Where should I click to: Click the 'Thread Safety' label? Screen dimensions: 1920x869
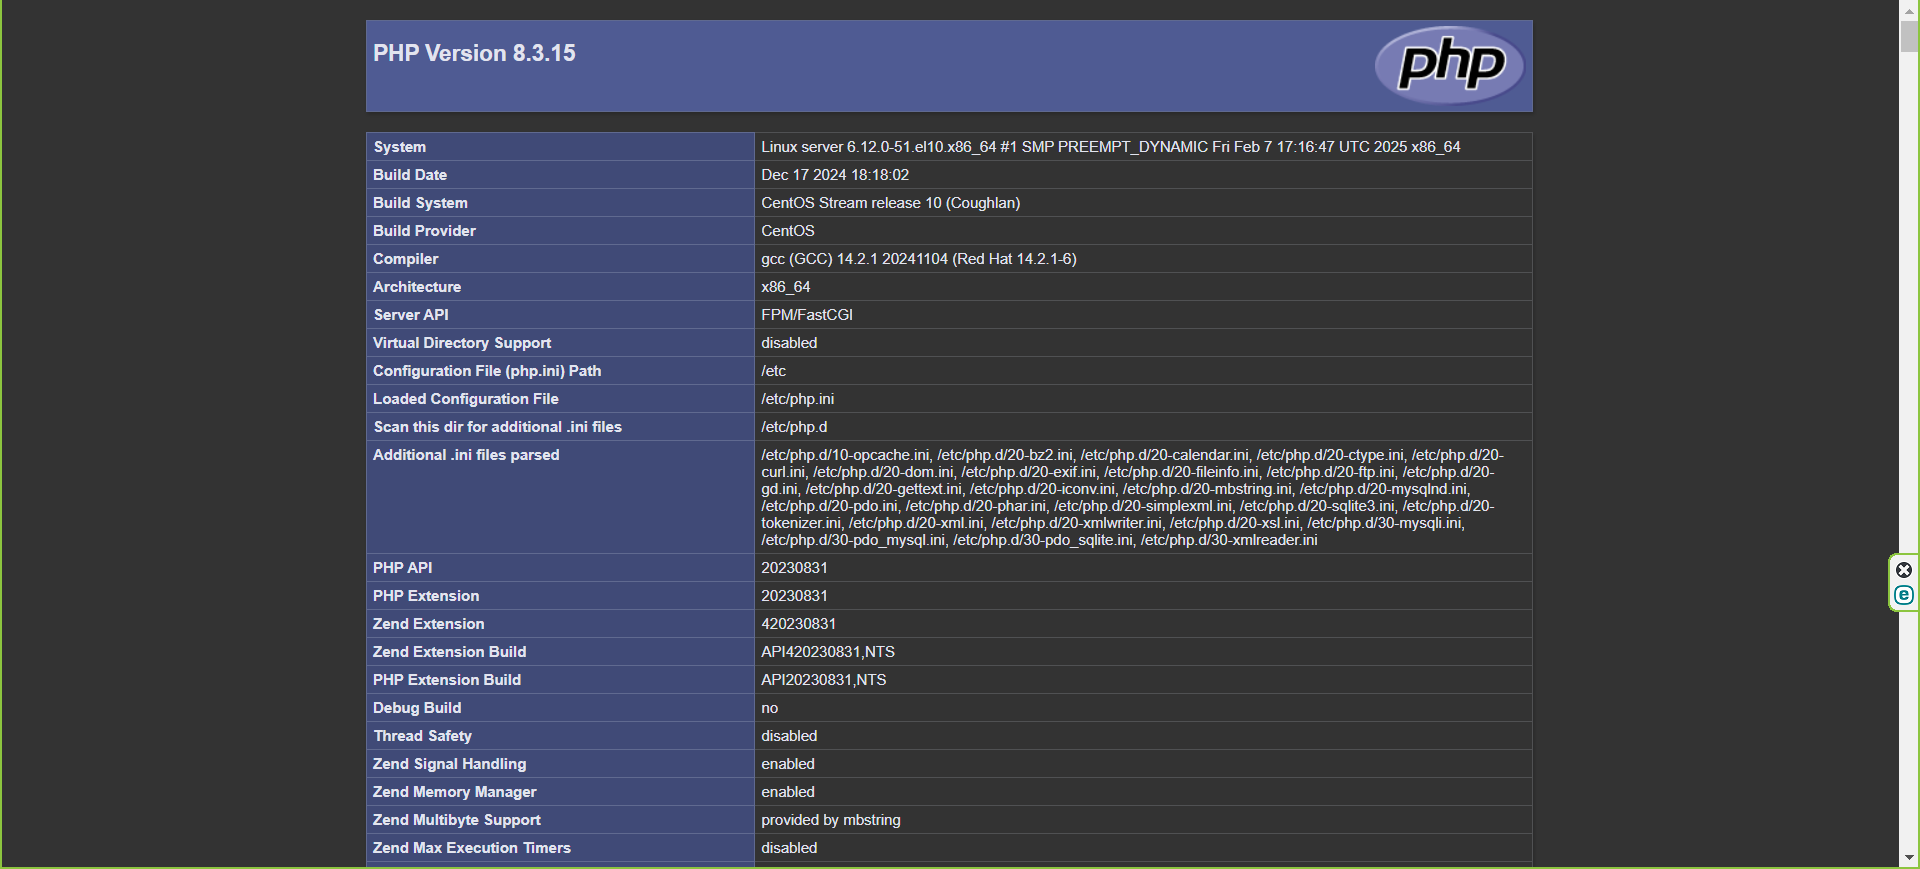[422, 736]
